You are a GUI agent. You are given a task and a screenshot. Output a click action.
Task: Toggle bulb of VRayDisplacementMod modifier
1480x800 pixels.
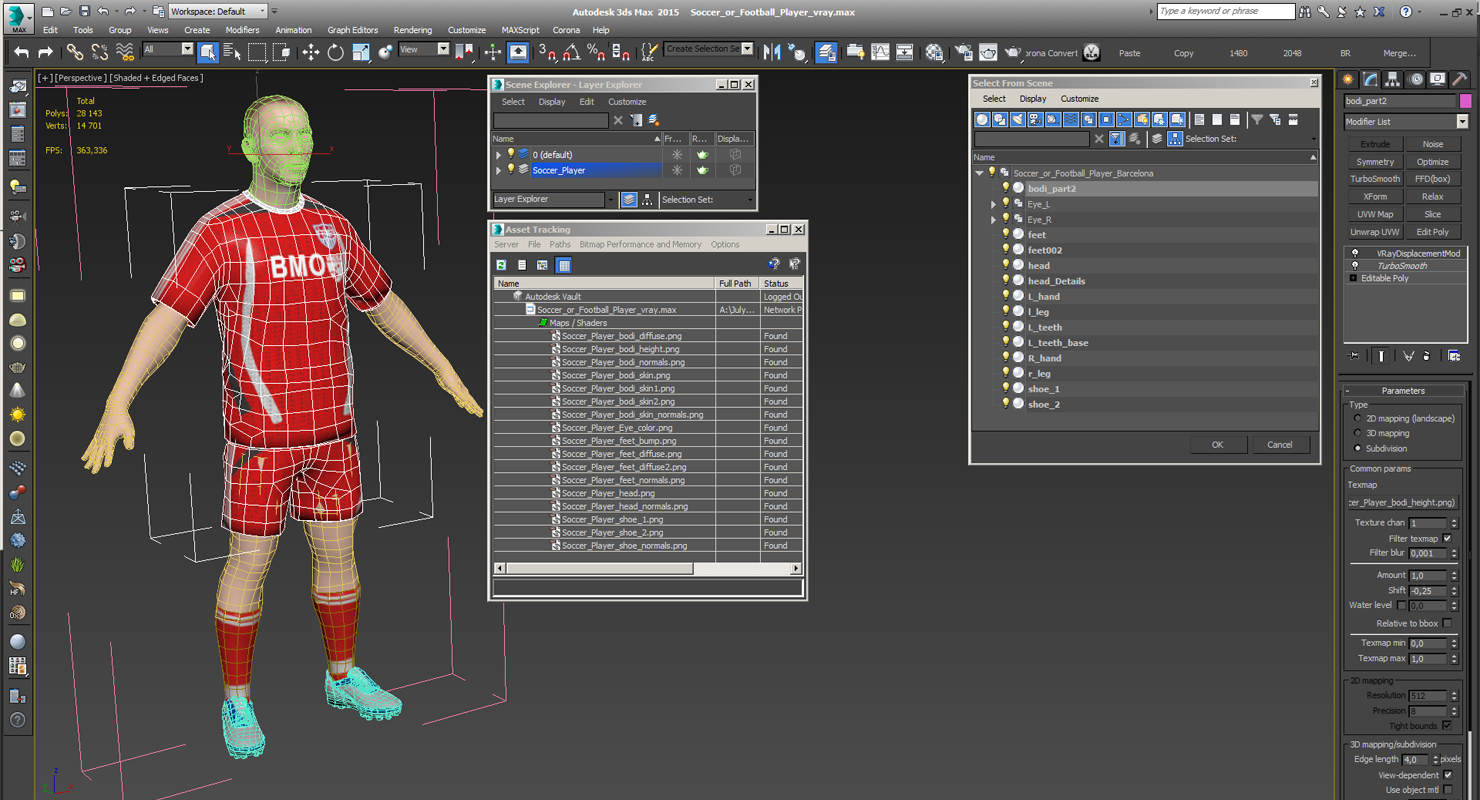[x=1355, y=253]
